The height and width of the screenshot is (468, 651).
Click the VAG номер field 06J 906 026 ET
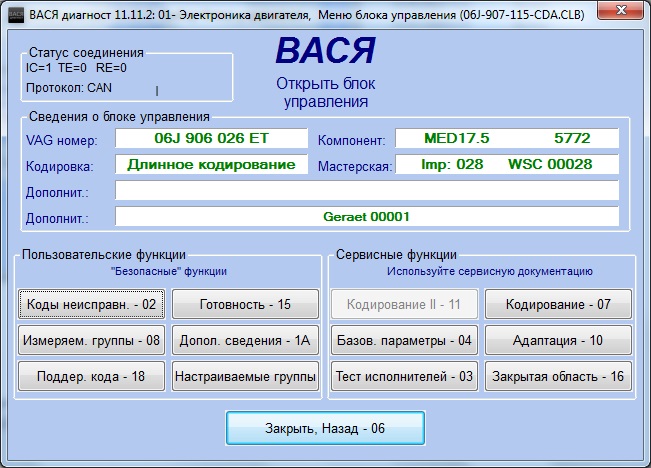pos(211,138)
